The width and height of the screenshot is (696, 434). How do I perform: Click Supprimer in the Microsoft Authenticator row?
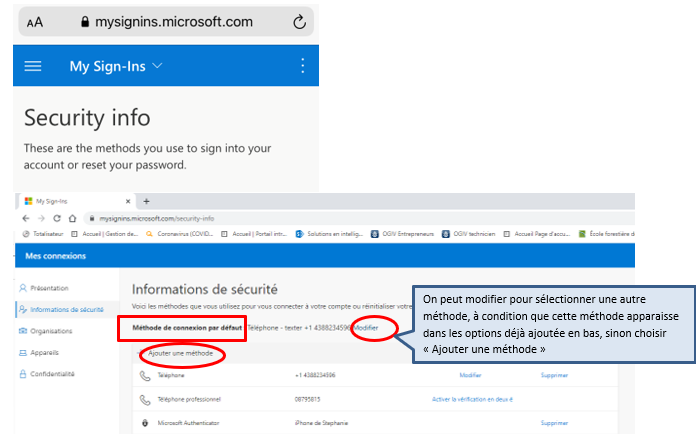pyautogui.click(x=554, y=423)
